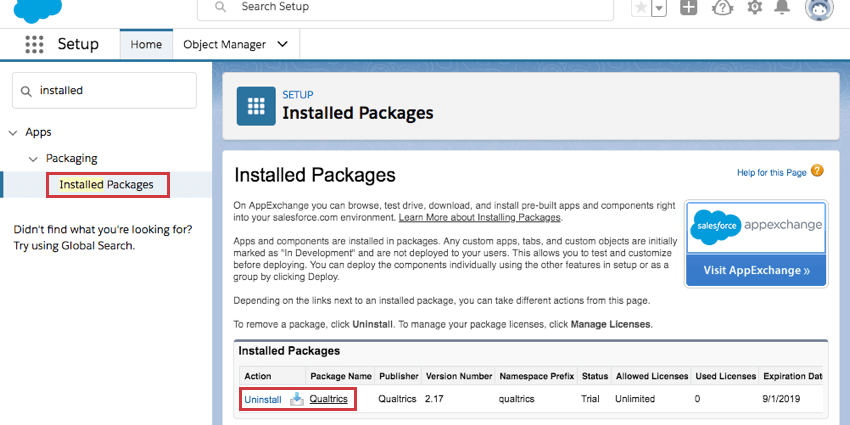Select Installed Packages in the sidebar
Image resolution: width=850 pixels, height=425 pixels.
(x=106, y=185)
